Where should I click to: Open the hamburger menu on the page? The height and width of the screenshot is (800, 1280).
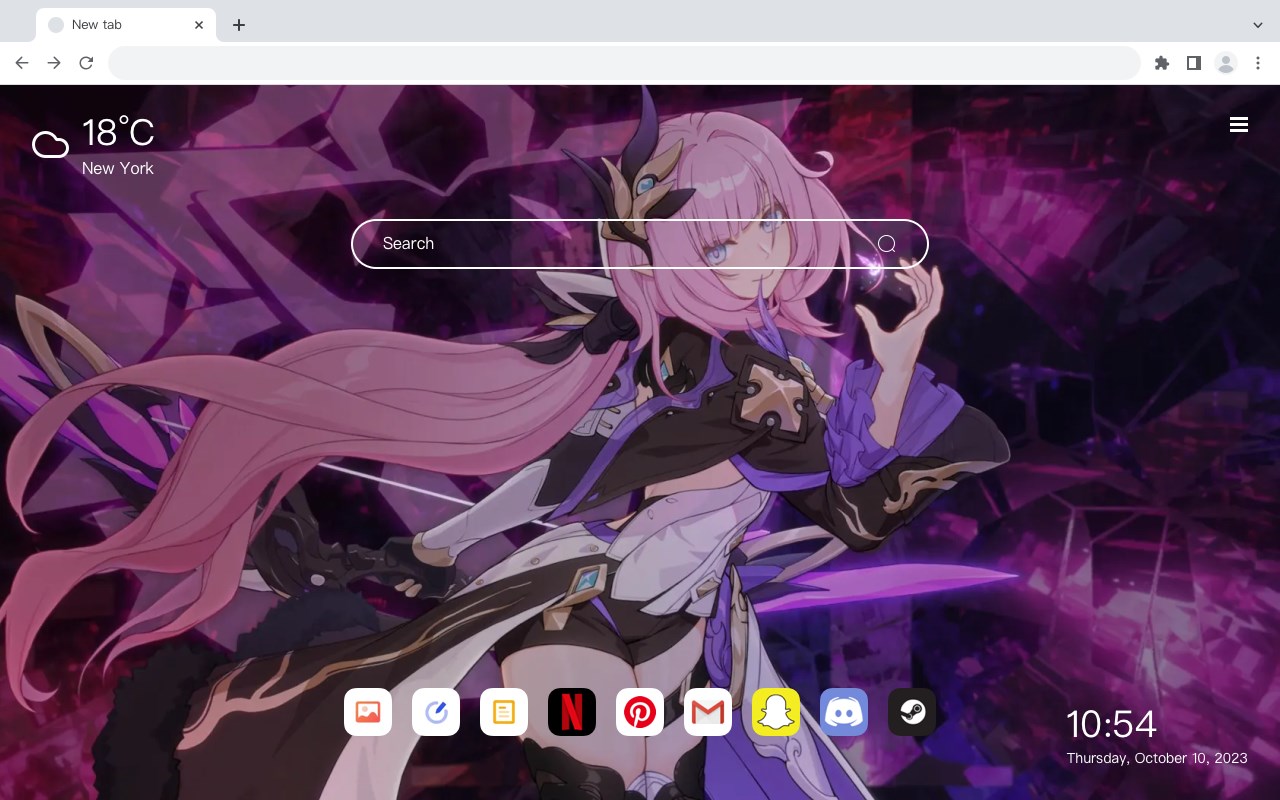pos(1239,124)
